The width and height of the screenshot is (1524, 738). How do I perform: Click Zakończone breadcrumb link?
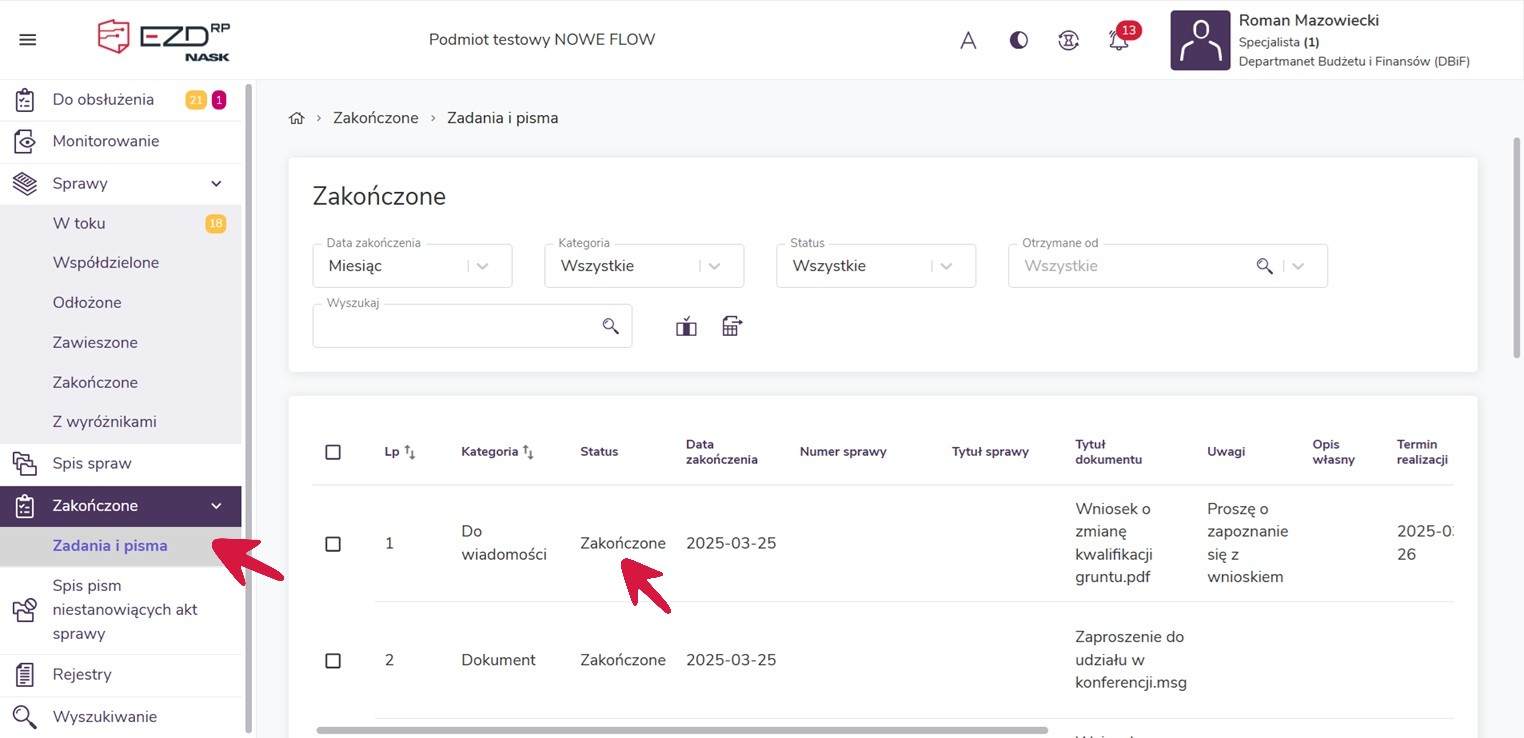pos(375,118)
